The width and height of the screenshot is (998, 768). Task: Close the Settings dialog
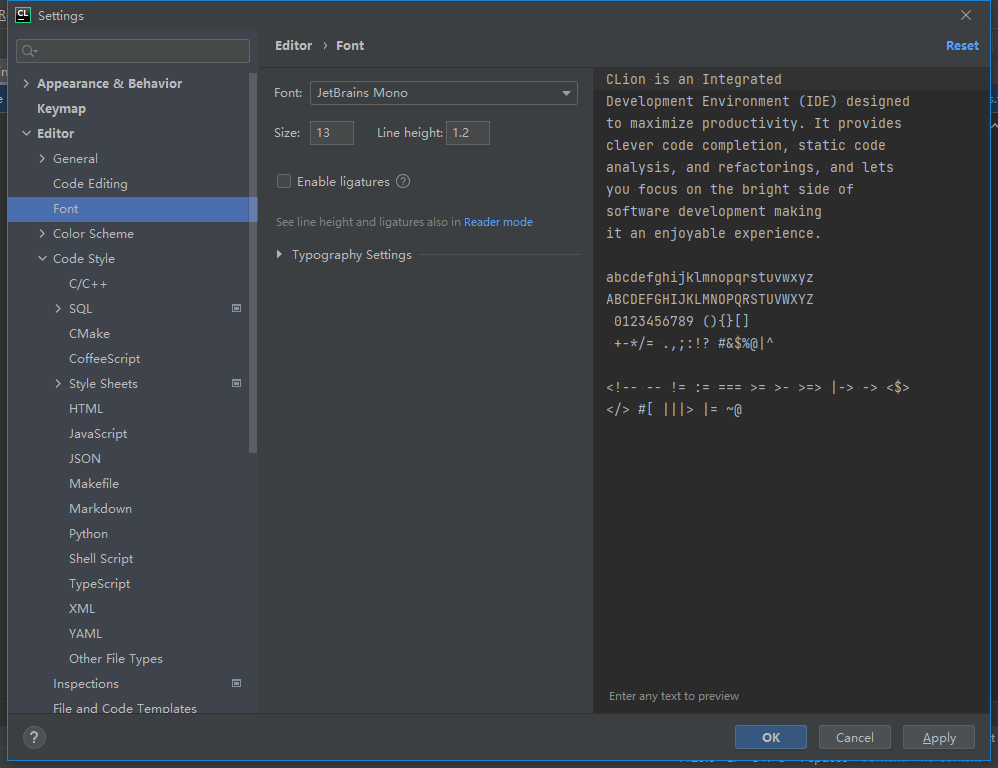966,15
